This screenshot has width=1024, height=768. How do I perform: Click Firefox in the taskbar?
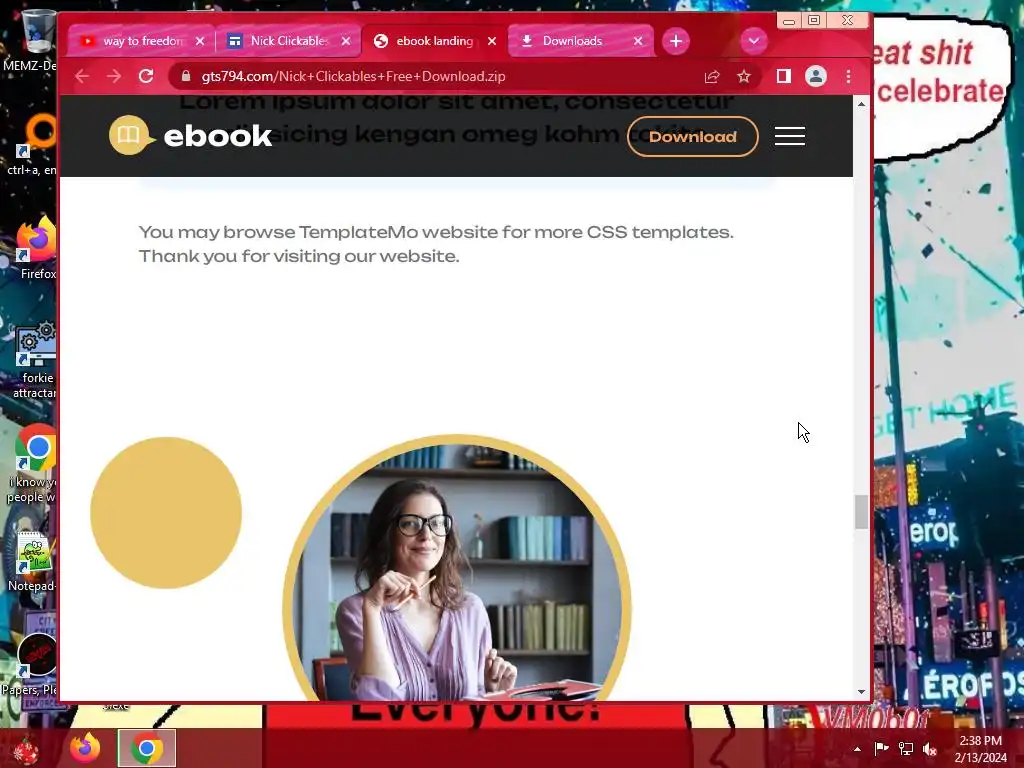coord(86,748)
